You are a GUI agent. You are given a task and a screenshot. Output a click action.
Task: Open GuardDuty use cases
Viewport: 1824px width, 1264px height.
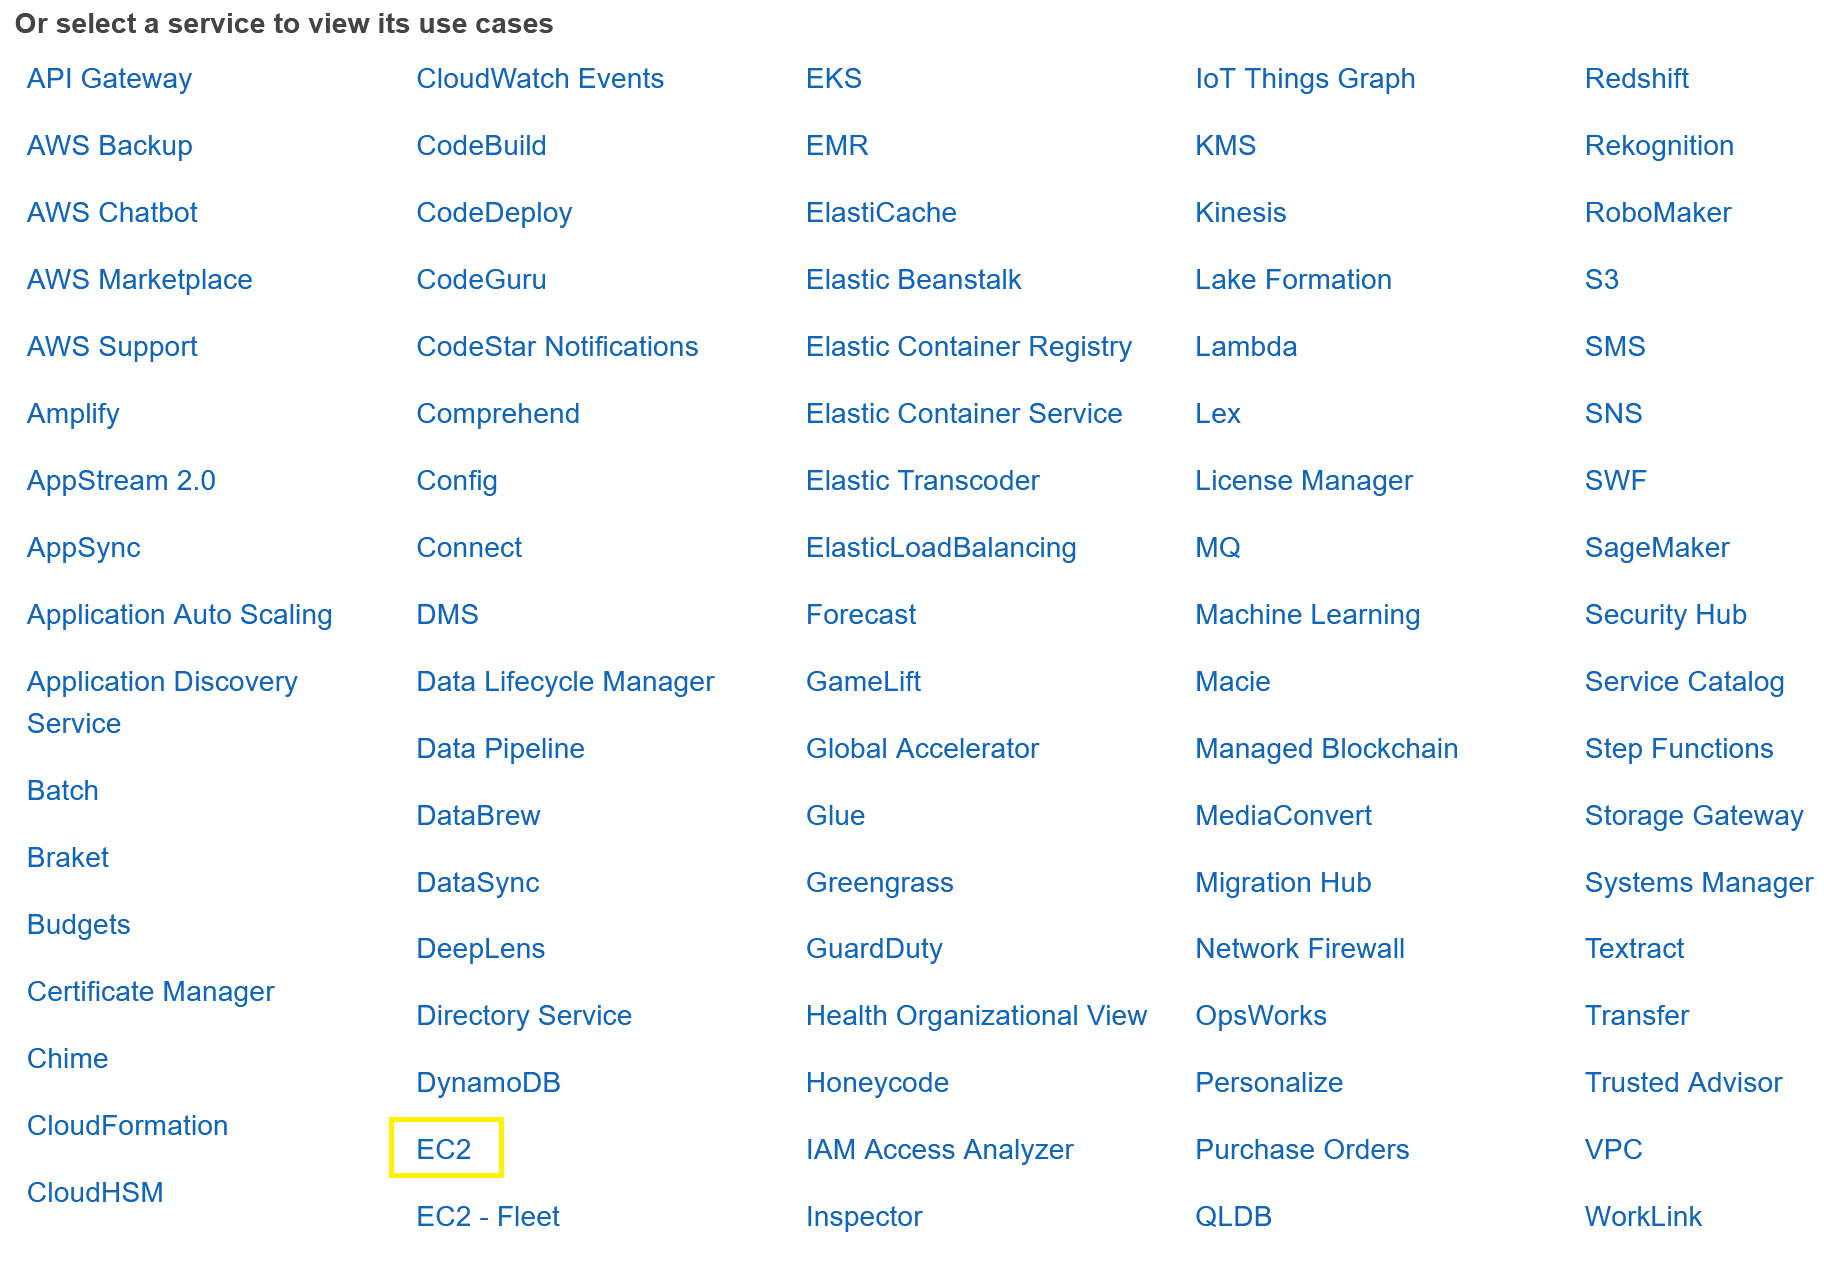(875, 949)
